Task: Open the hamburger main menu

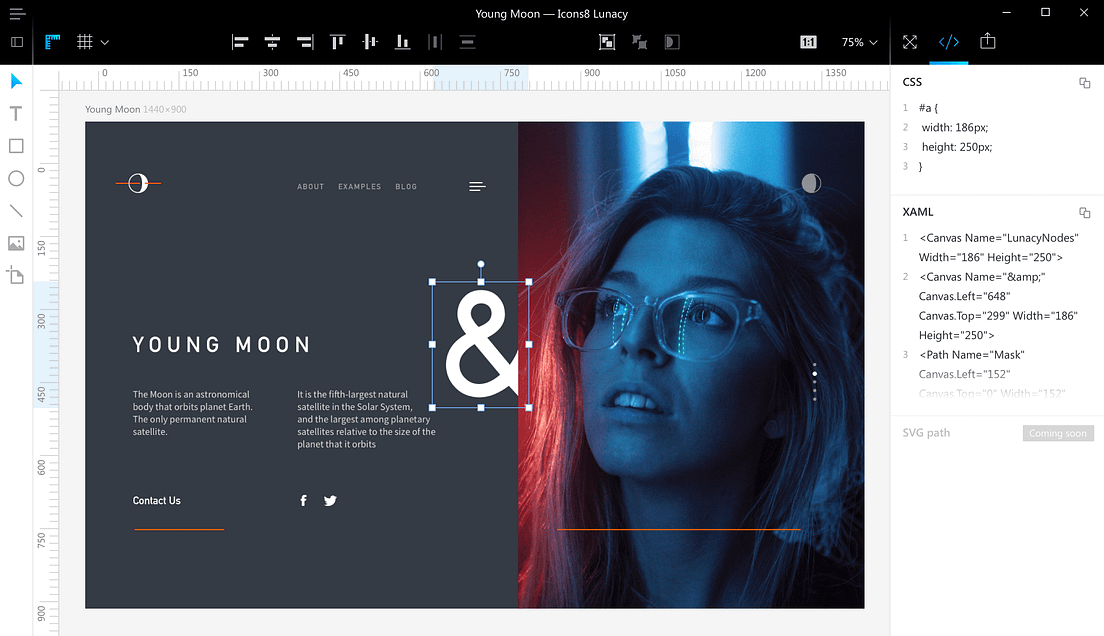Action: [x=17, y=13]
